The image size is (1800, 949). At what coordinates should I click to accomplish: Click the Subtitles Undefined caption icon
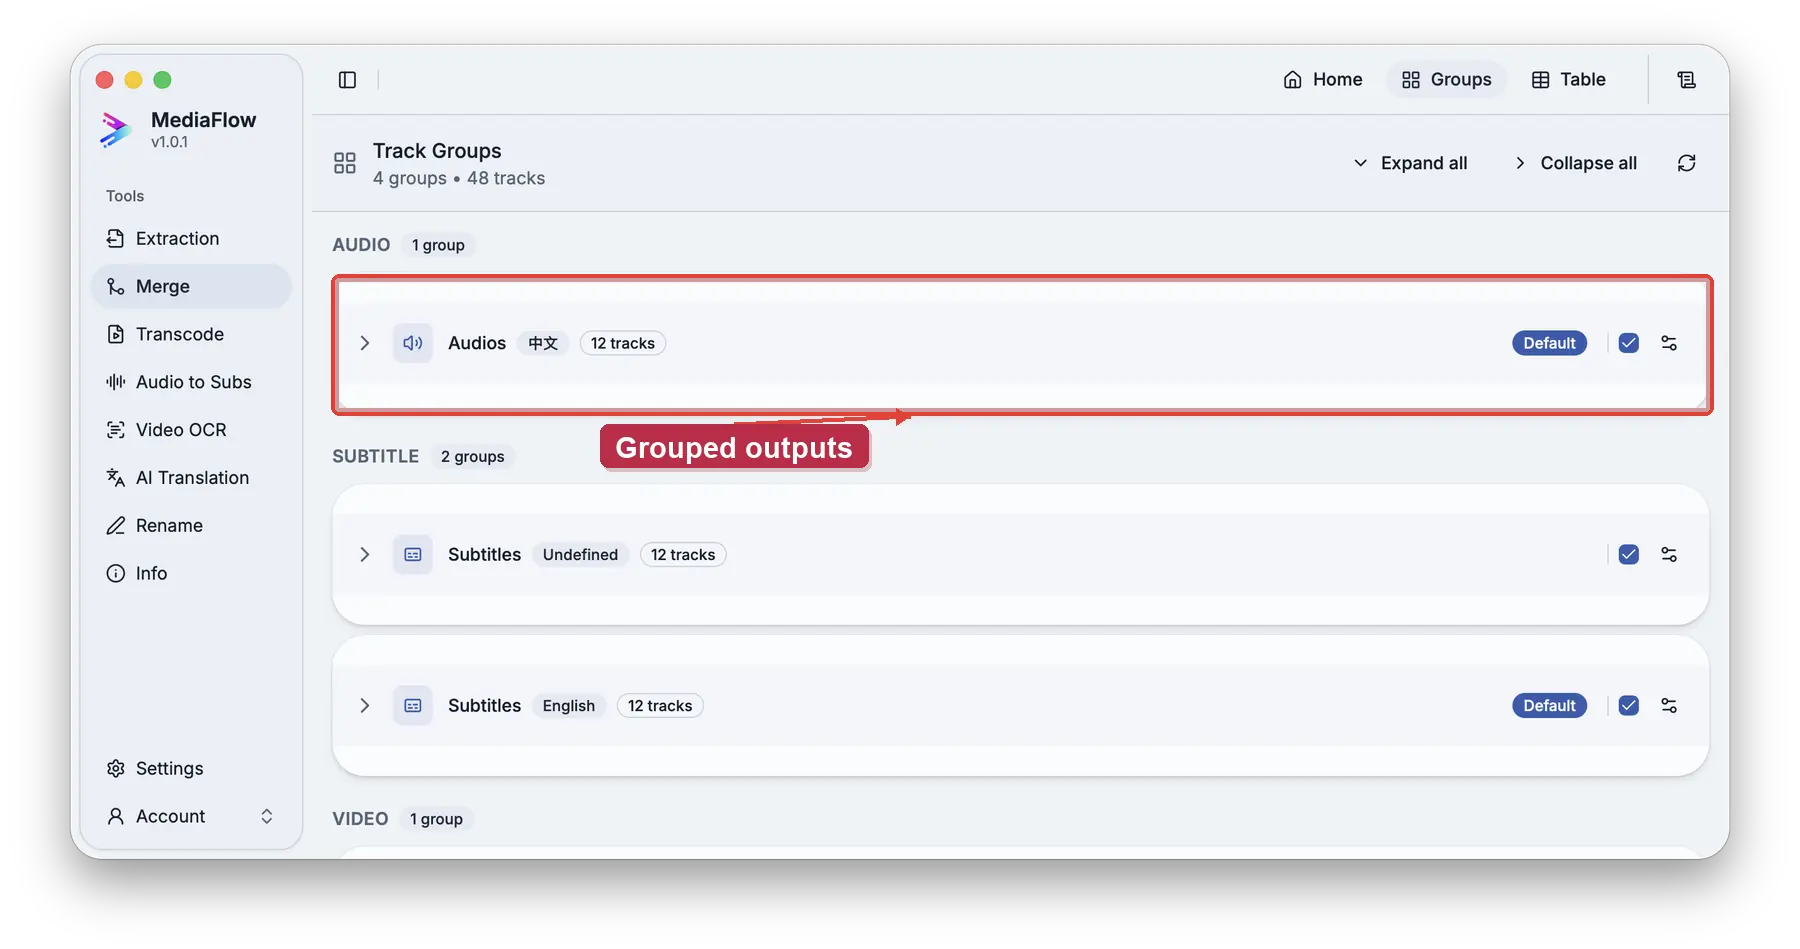tap(413, 555)
